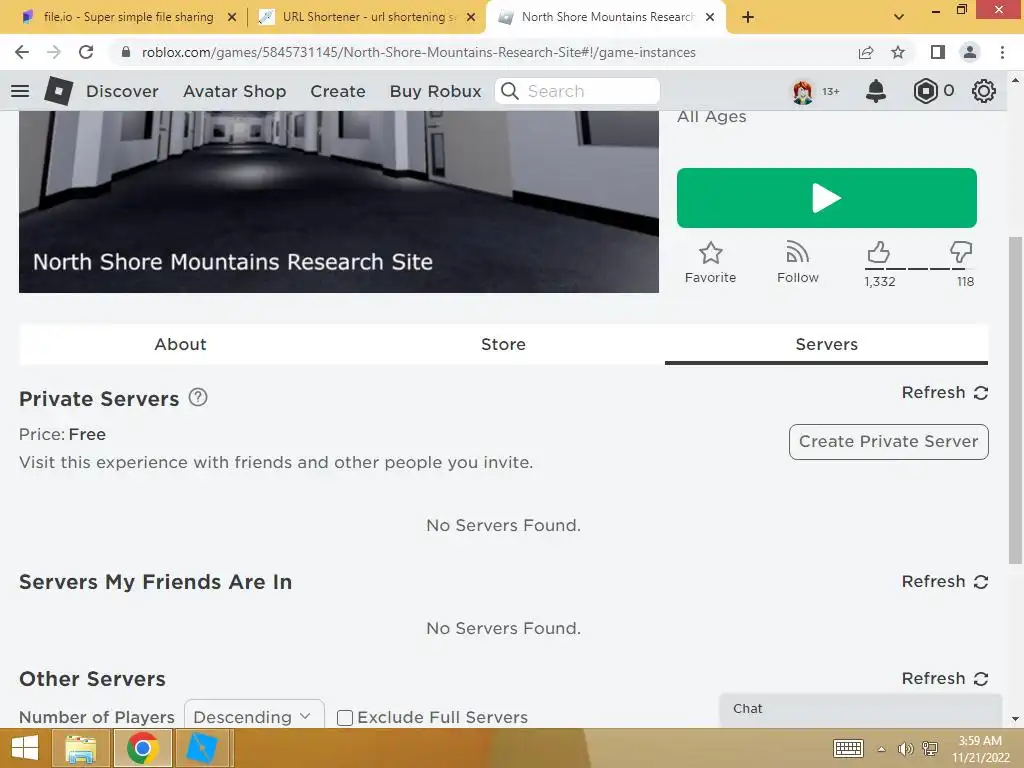Open the settings gear icon

tap(984, 91)
